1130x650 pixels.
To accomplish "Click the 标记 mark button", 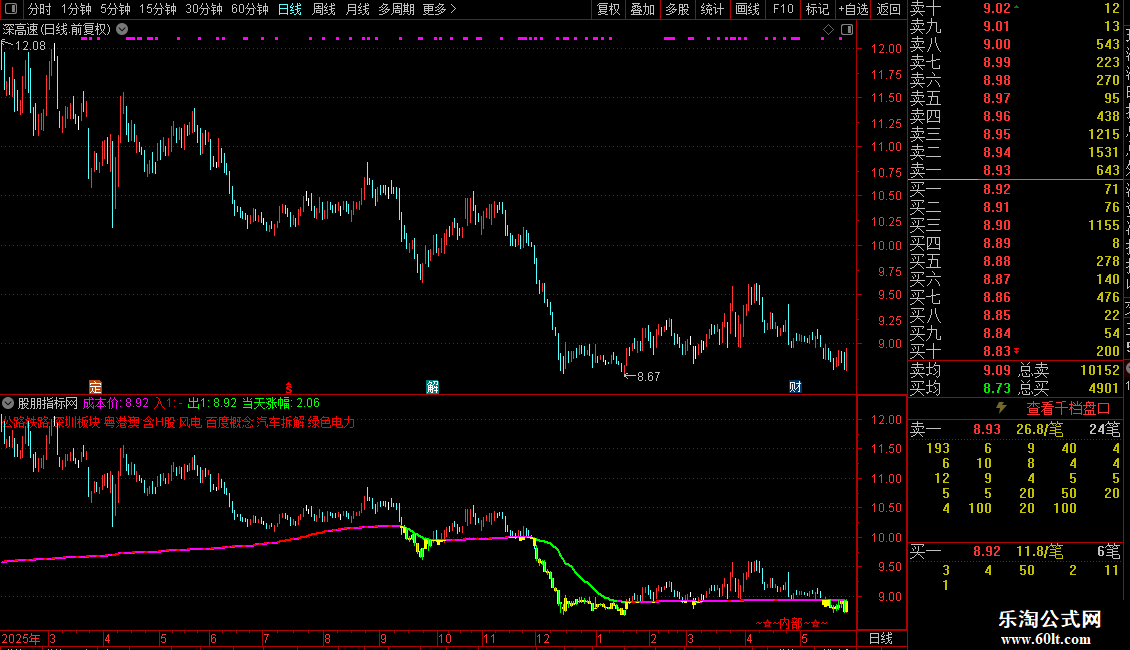I will pyautogui.click(x=817, y=9).
